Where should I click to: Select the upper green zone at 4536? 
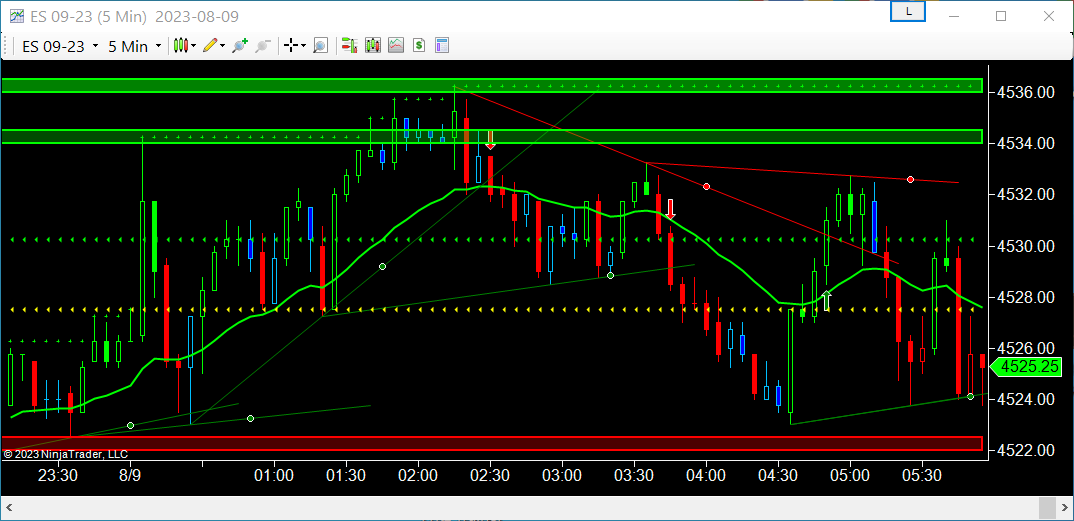[492, 86]
